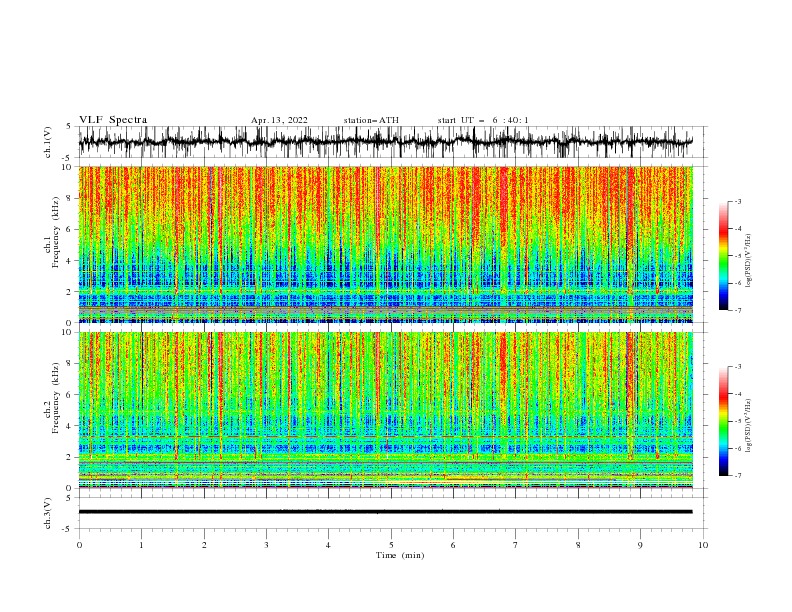Click the "ch.1(V)" waveform axis label
Screen dimensions: 792x612
(48, 142)
